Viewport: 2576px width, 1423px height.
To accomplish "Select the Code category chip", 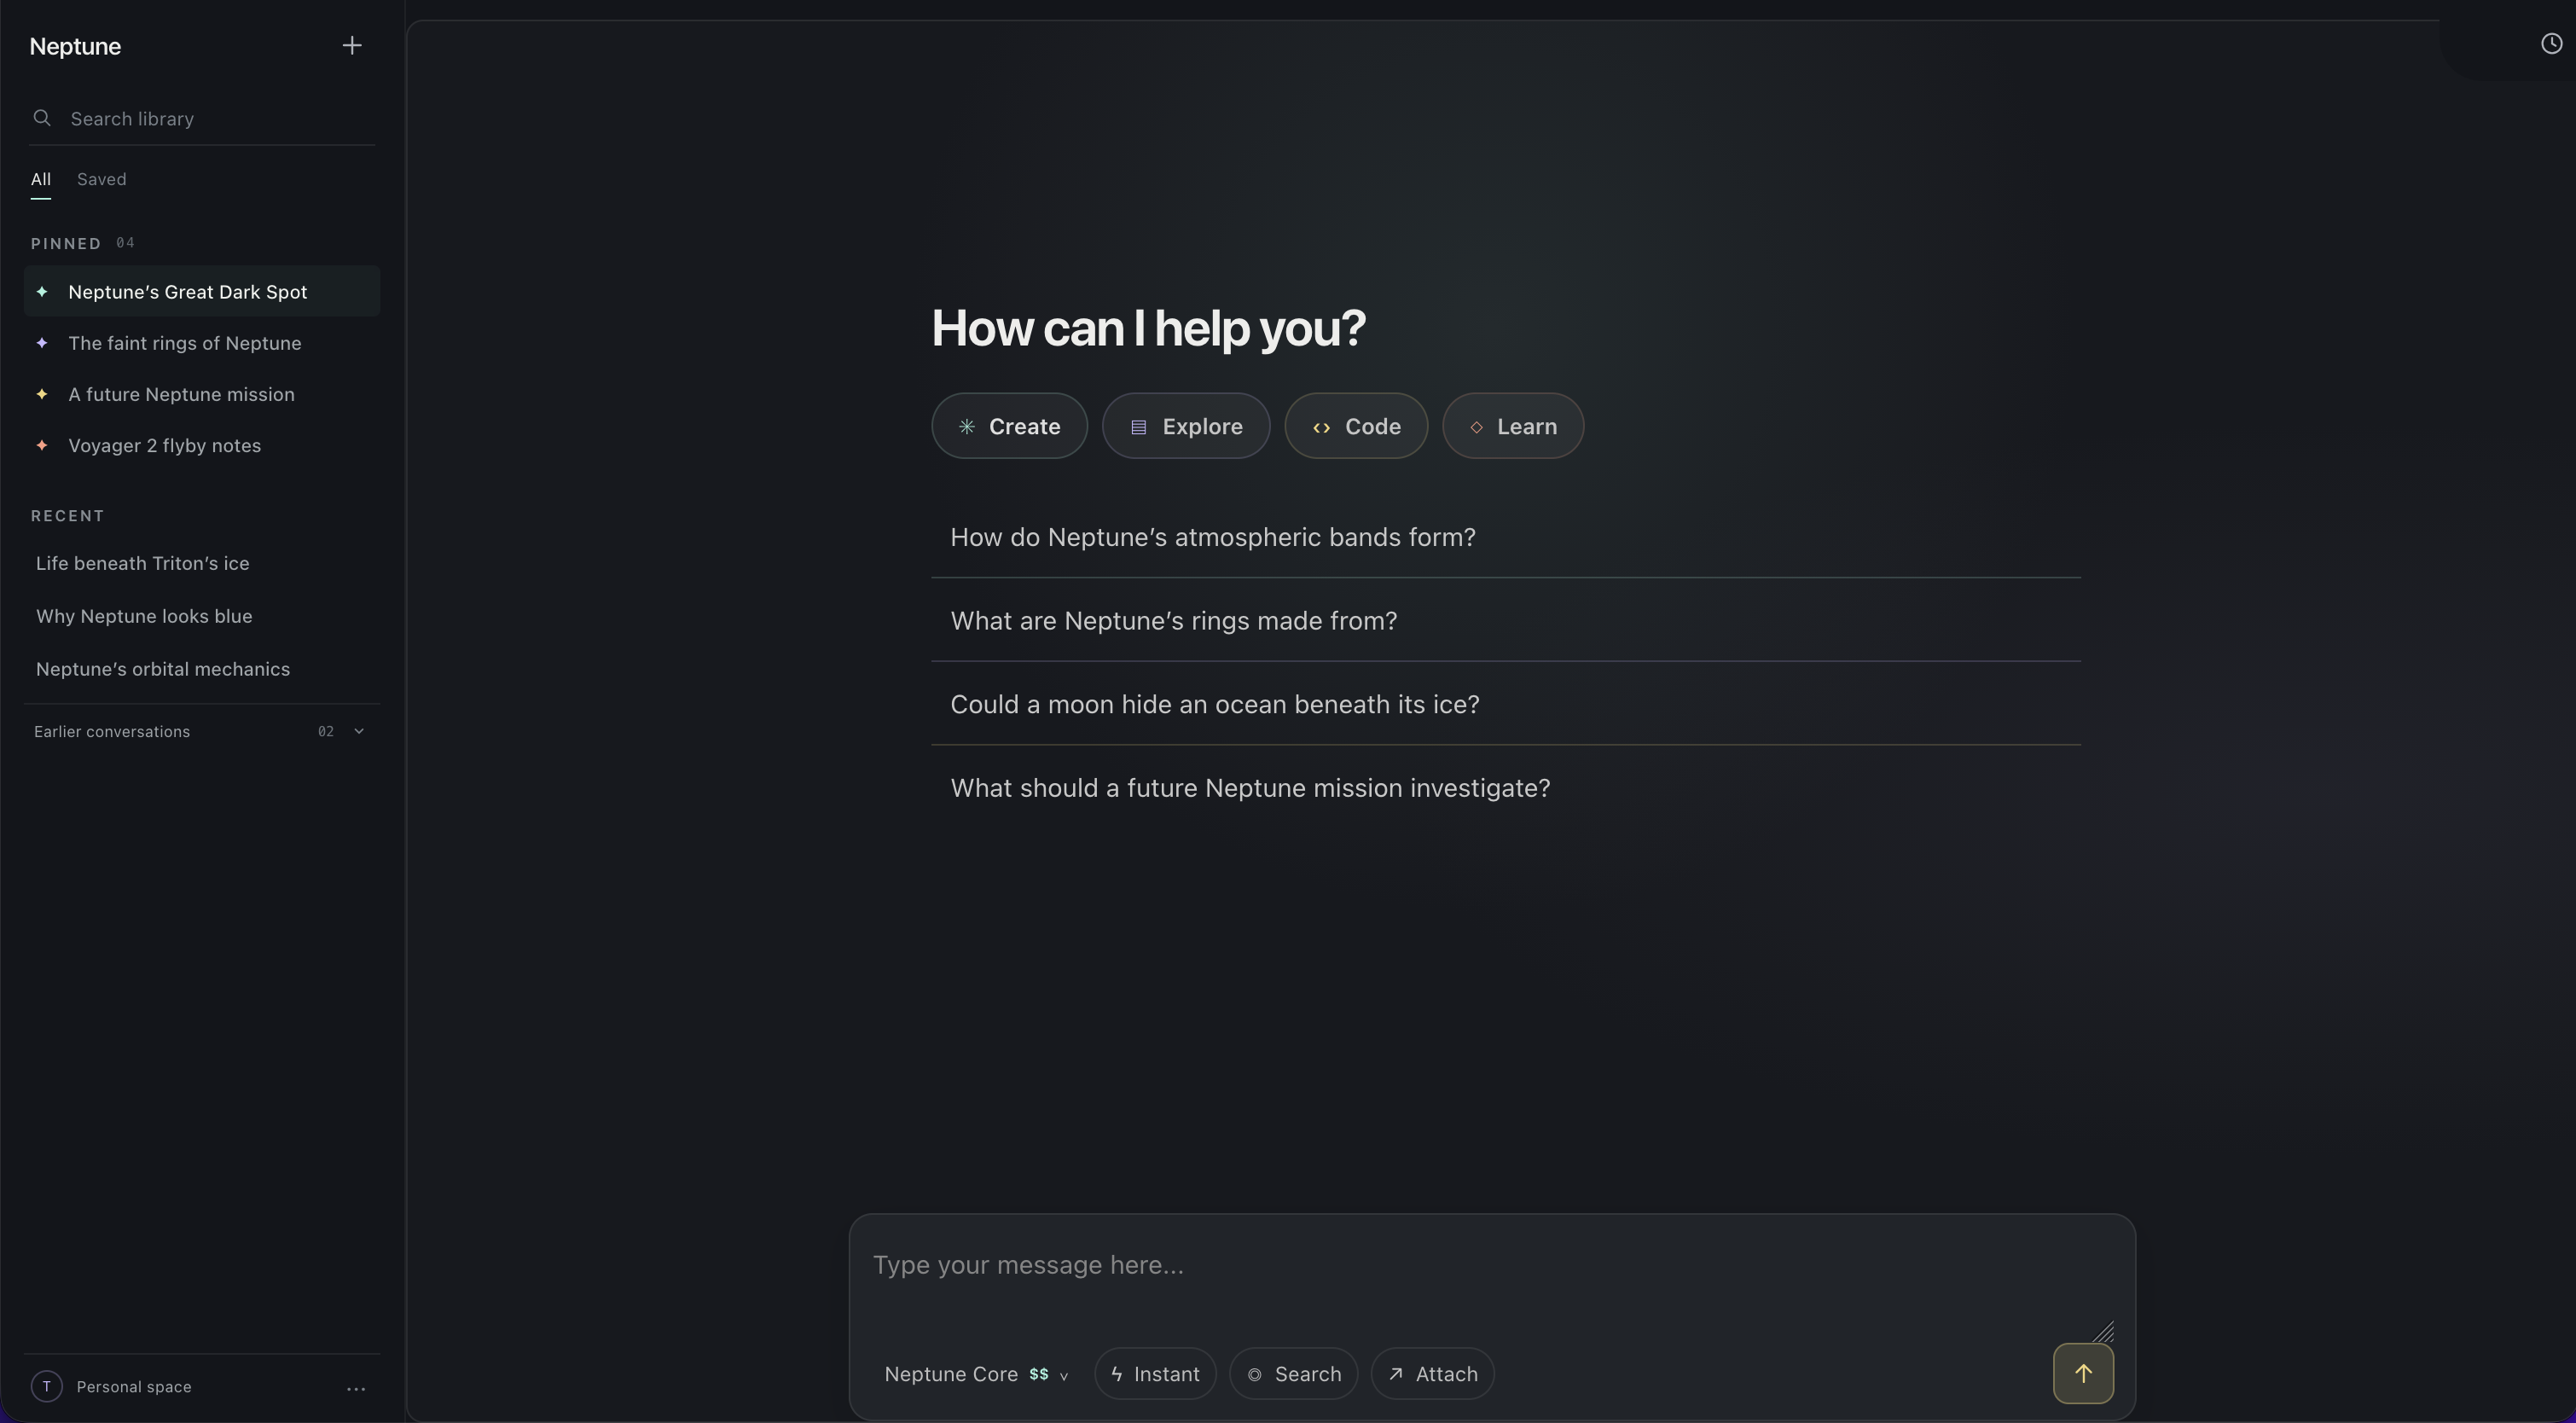I will (1356, 426).
